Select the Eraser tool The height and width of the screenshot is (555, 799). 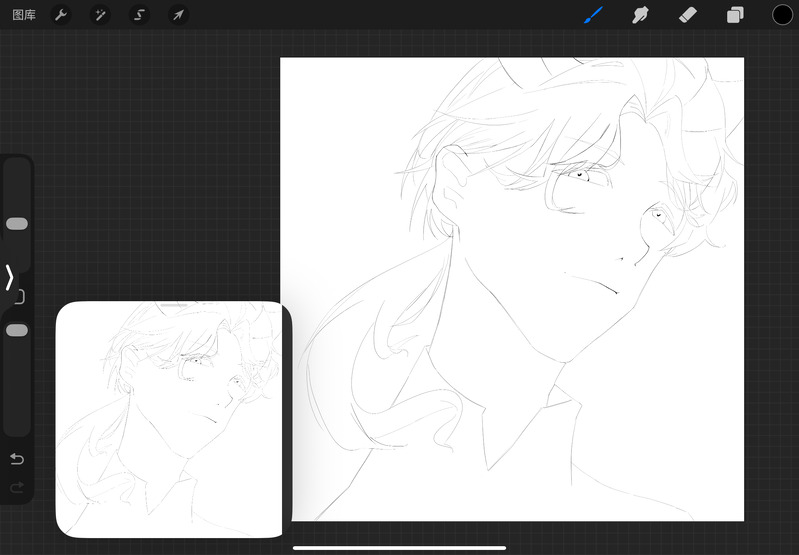[x=687, y=15]
